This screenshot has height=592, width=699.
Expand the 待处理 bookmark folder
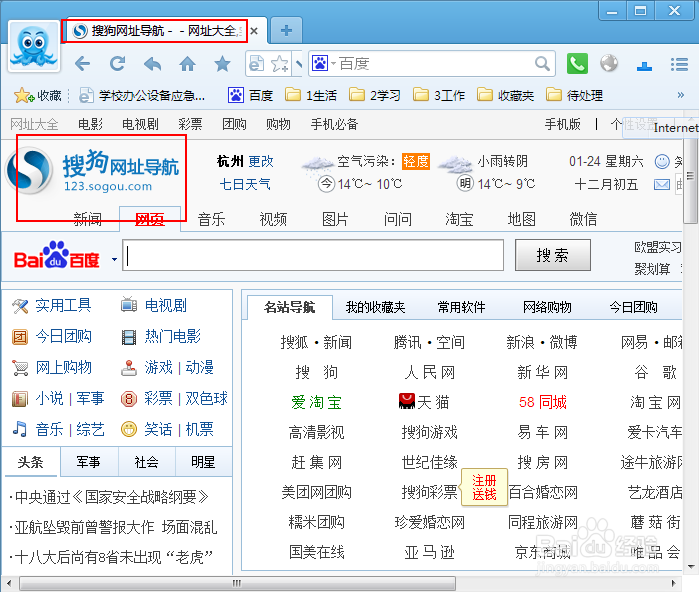(x=575, y=95)
